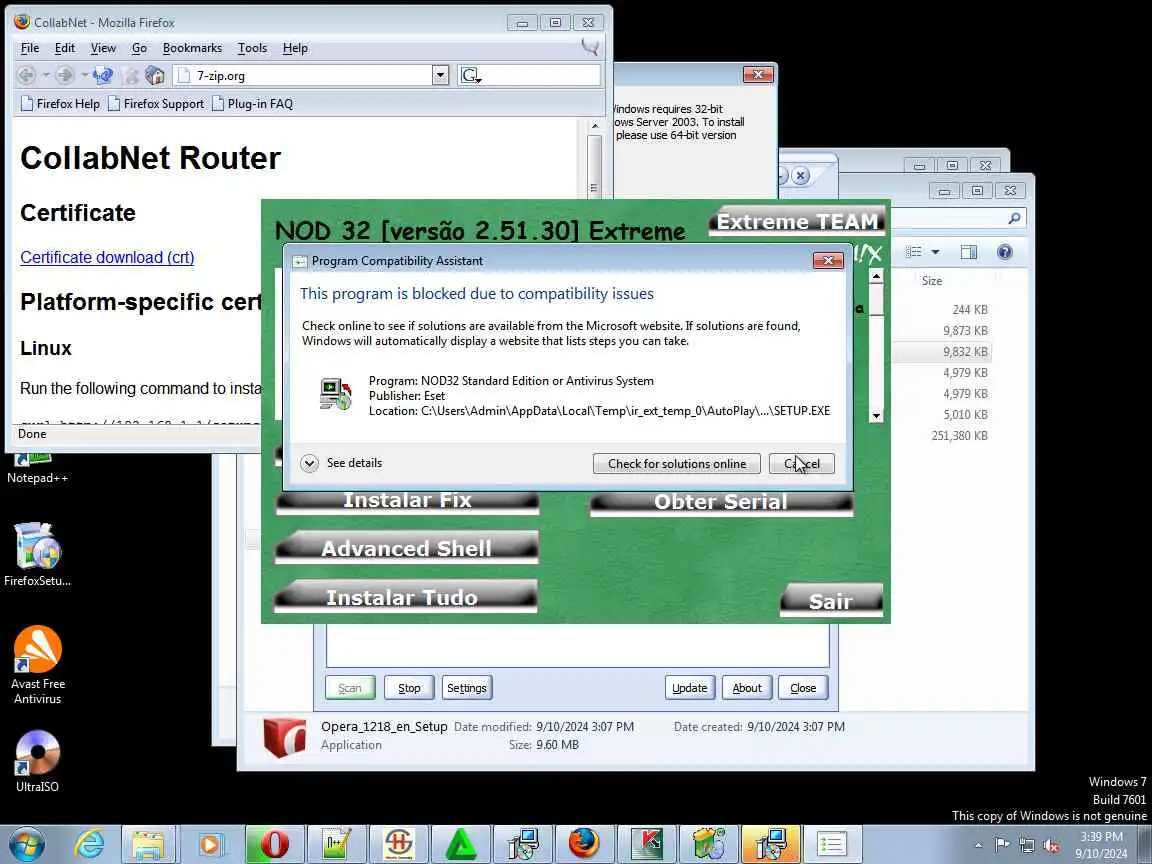Open Notepad++ desktop shortcut
This screenshot has width=1152, height=864.
pyautogui.click(x=37, y=469)
